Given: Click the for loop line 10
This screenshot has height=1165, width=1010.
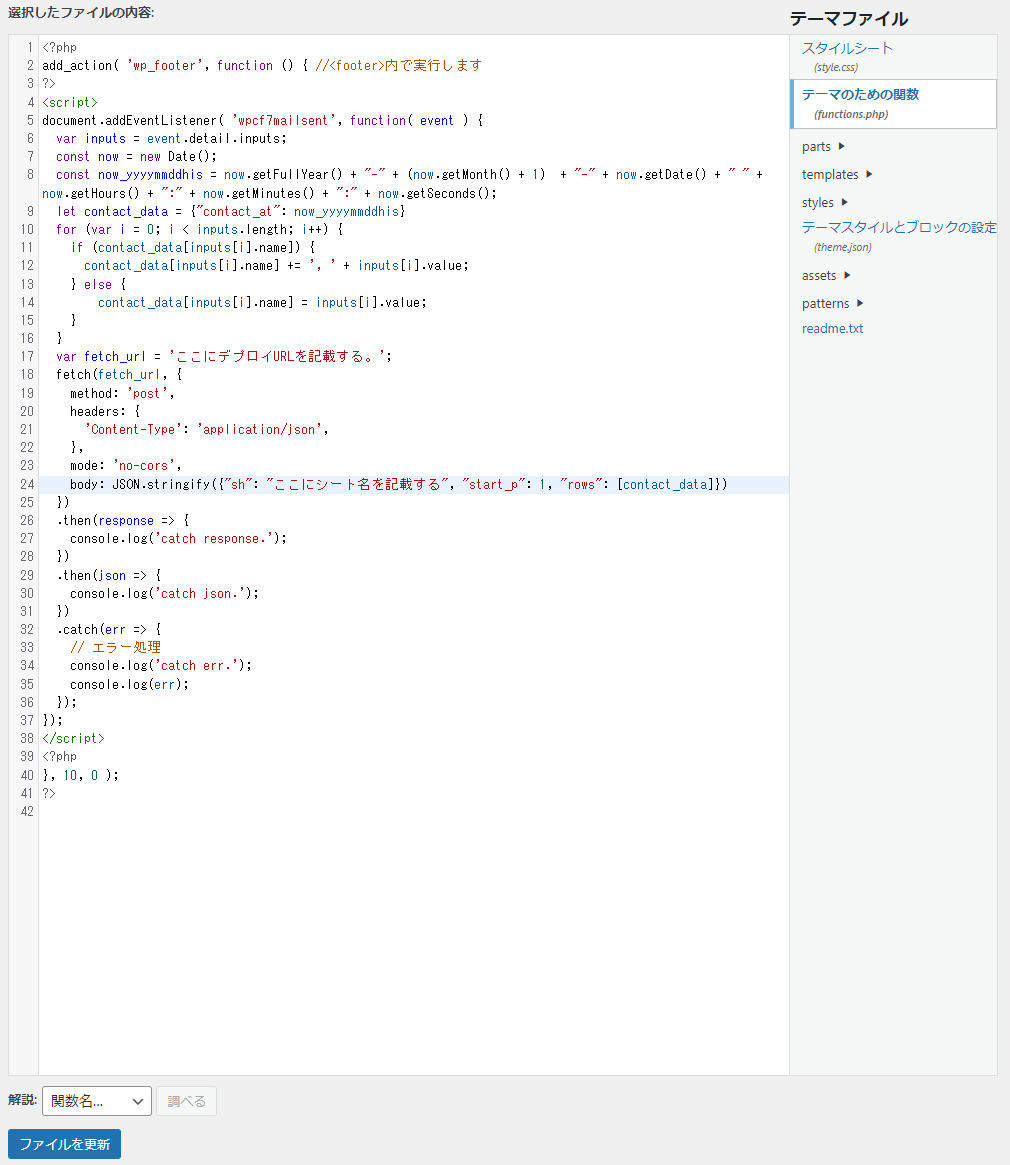Looking at the screenshot, I should tap(199, 230).
